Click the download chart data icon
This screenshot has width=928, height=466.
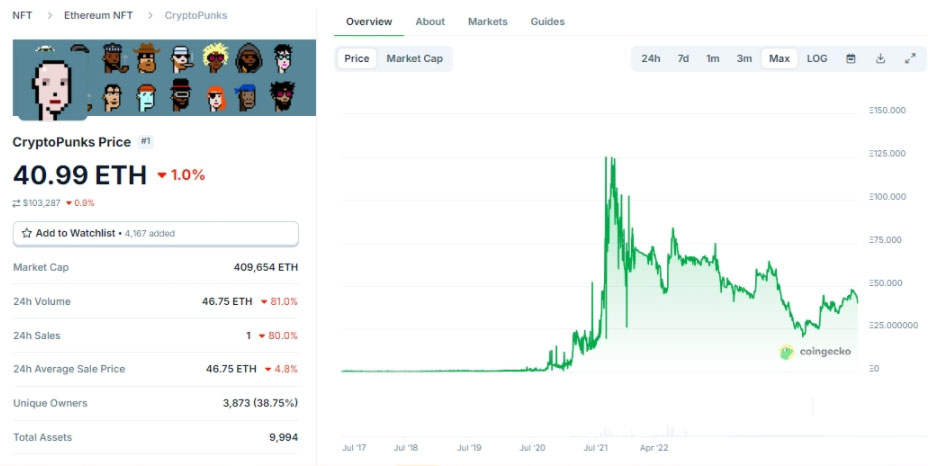(x=880, y=59)
